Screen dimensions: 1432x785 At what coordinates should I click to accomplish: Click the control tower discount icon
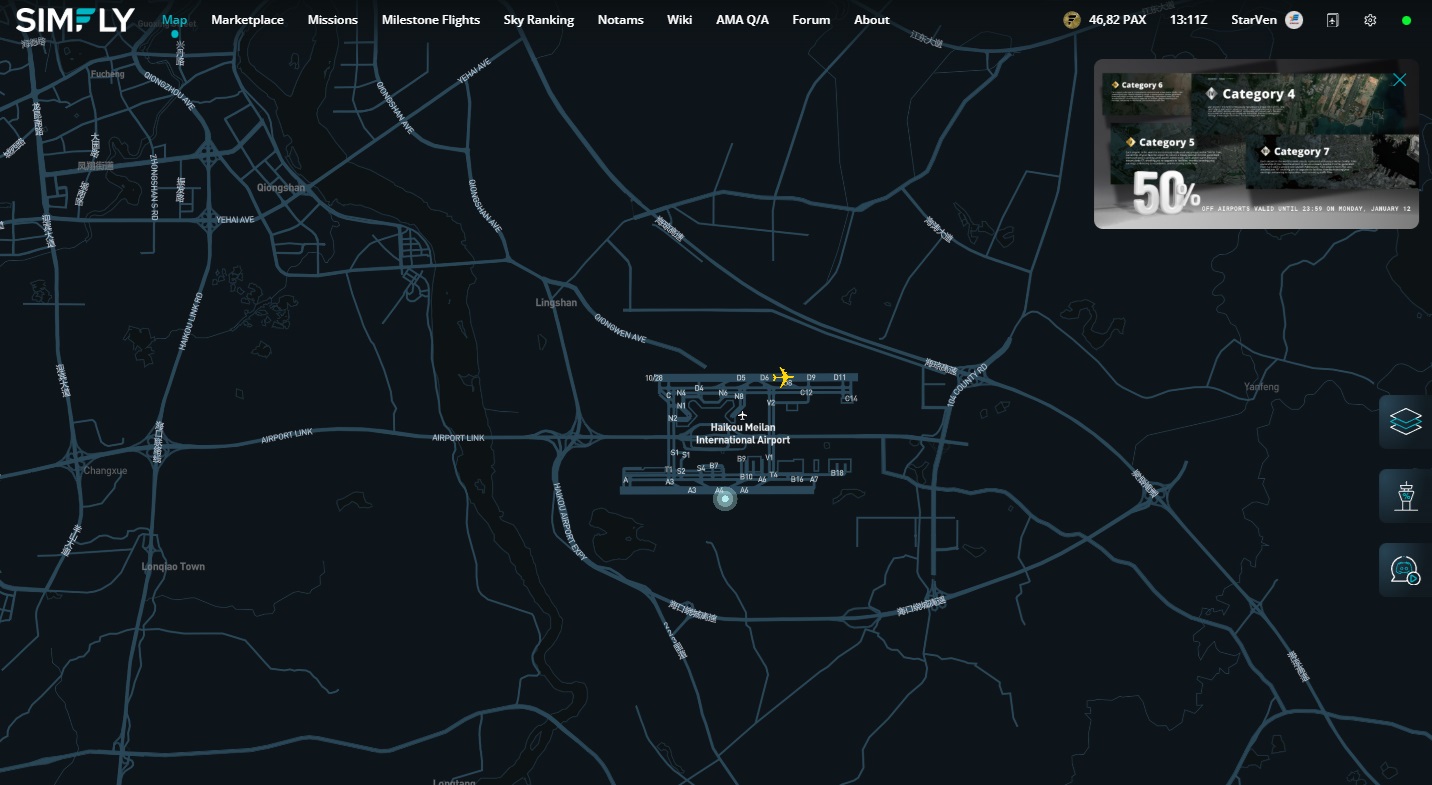pyautogui.click(x=1405, y=496)
